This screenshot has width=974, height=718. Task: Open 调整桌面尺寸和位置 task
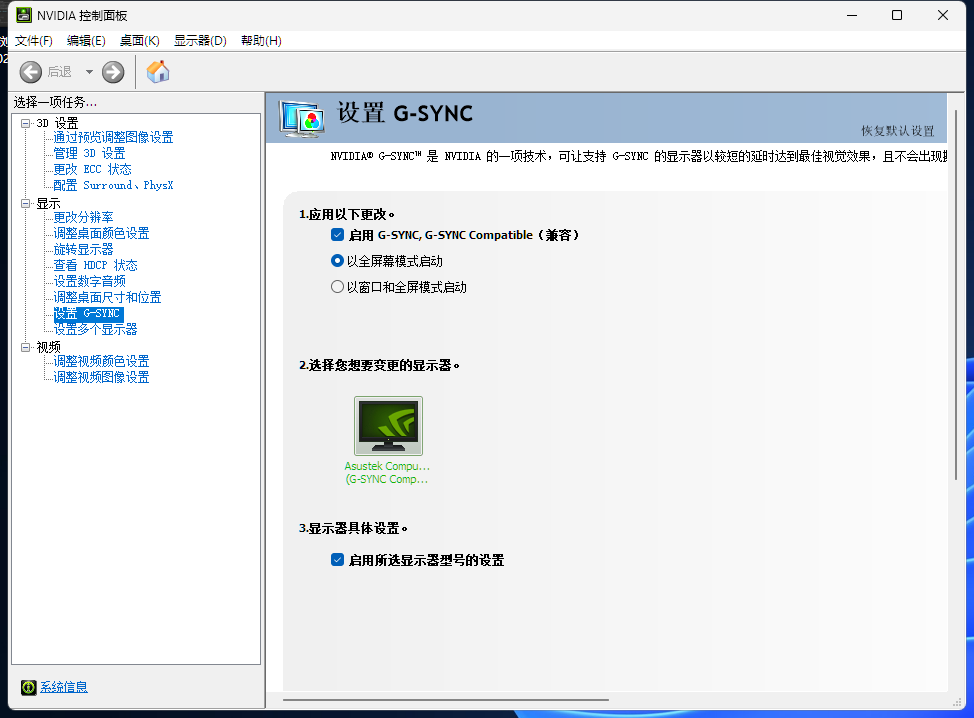[x=107, y=298]
